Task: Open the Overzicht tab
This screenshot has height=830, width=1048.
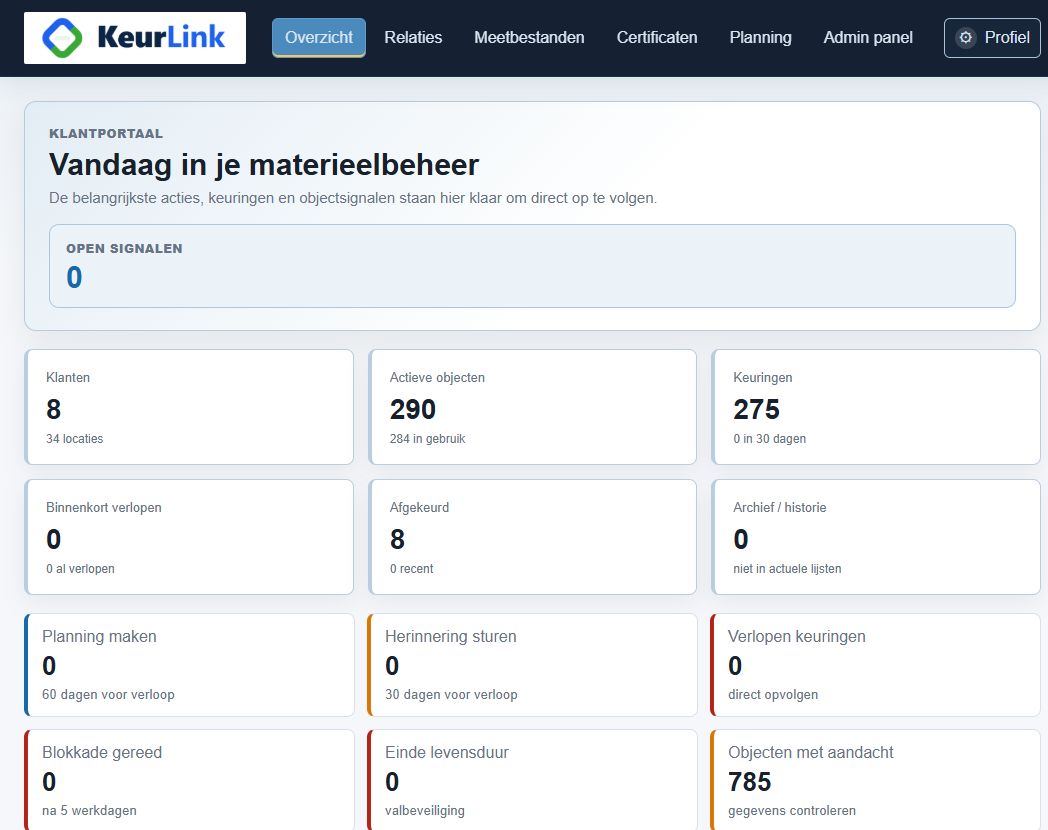Action: click(x=319, y=37)
